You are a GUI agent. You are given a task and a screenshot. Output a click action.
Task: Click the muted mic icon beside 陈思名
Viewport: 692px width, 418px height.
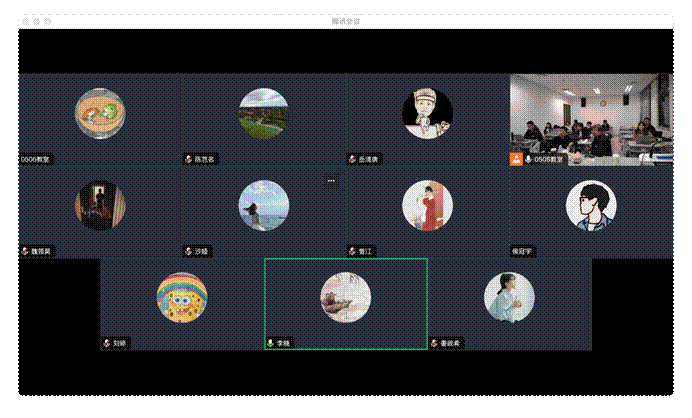188,159
